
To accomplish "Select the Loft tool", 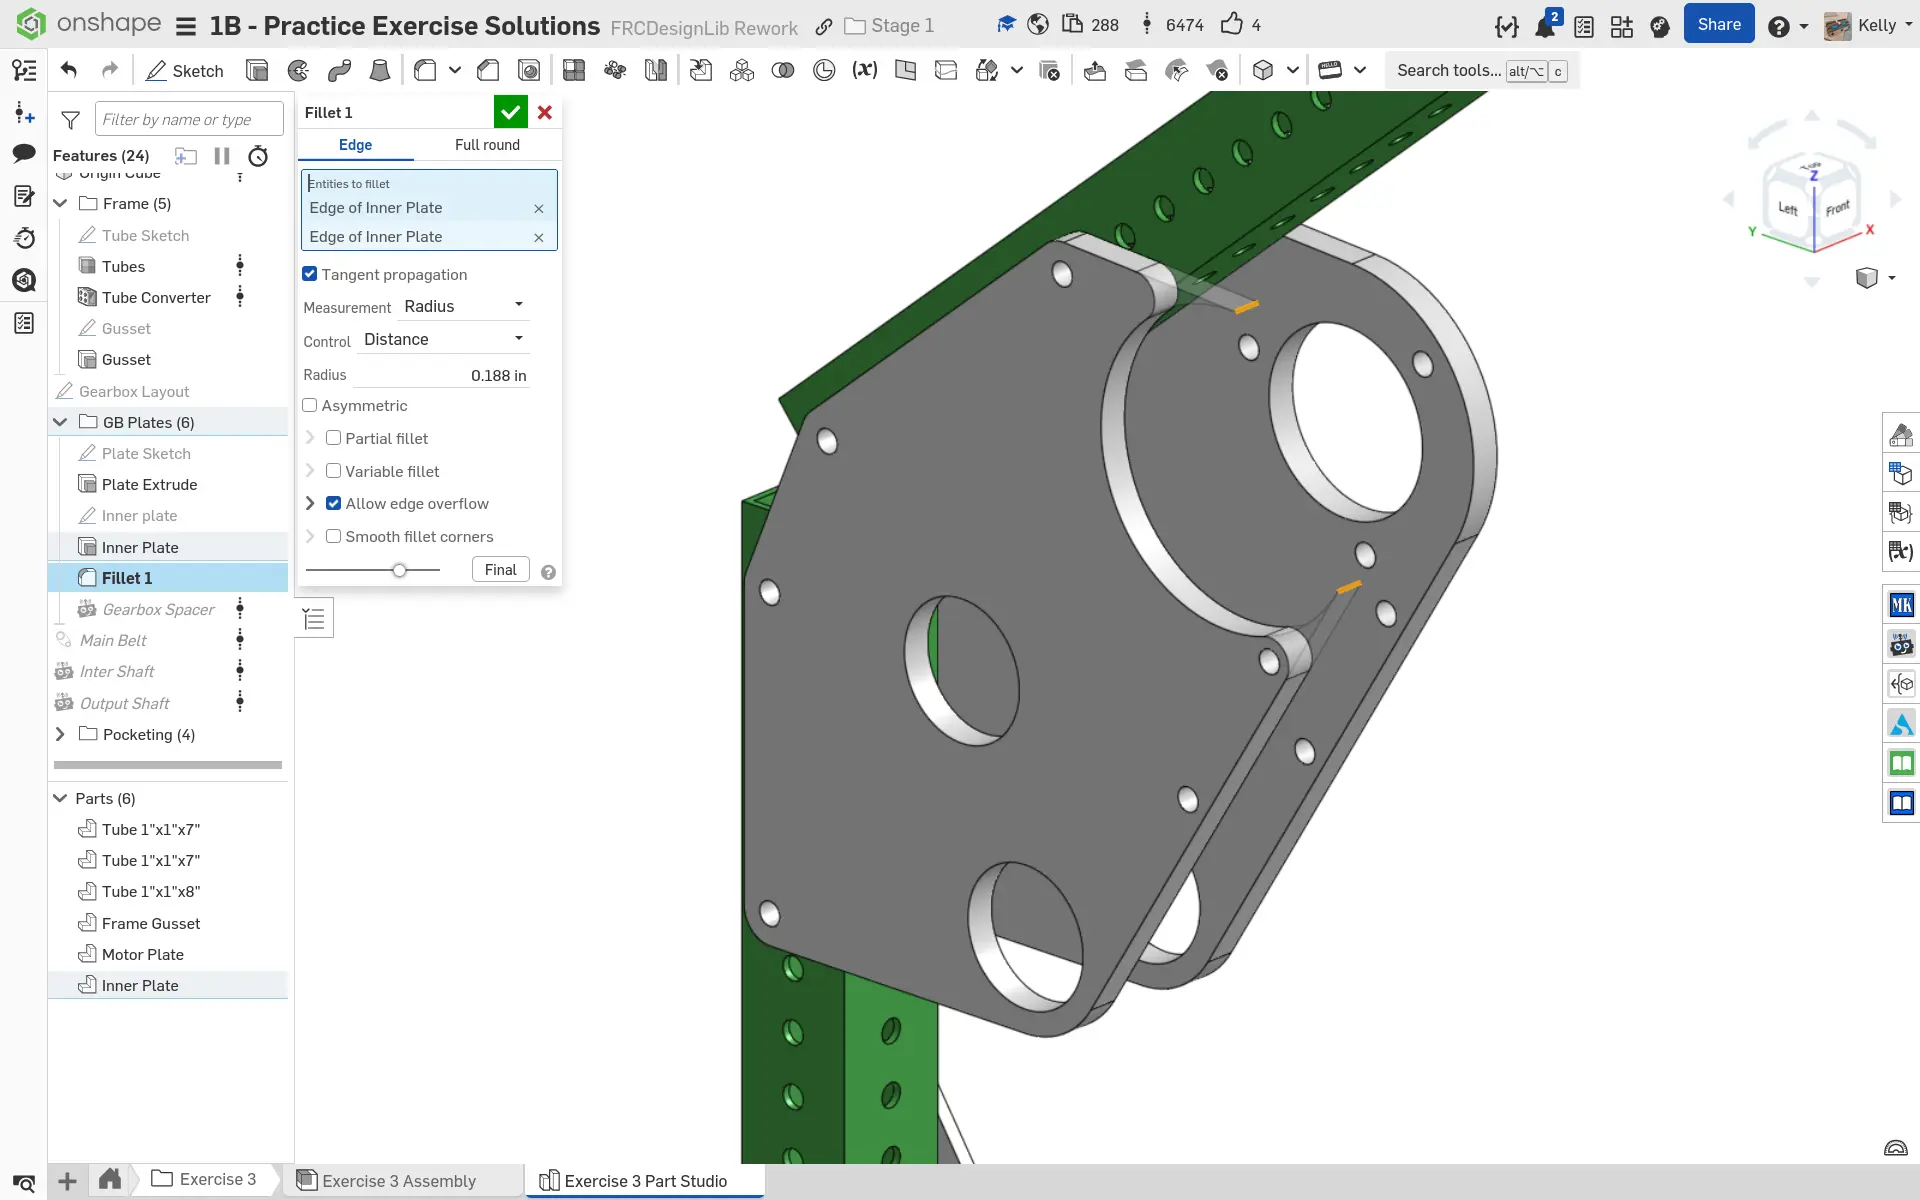I will pos(380,70).
